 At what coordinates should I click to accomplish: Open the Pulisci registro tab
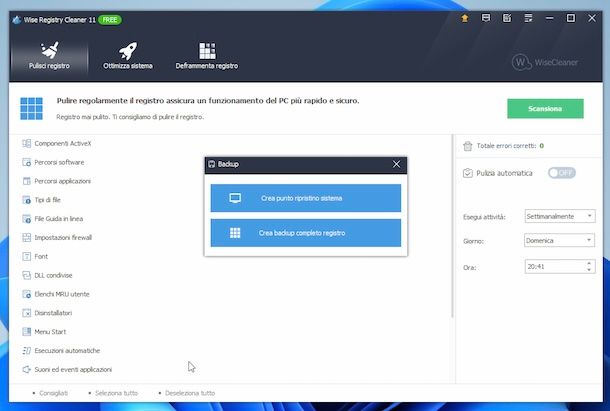click(x=49, y=56)
